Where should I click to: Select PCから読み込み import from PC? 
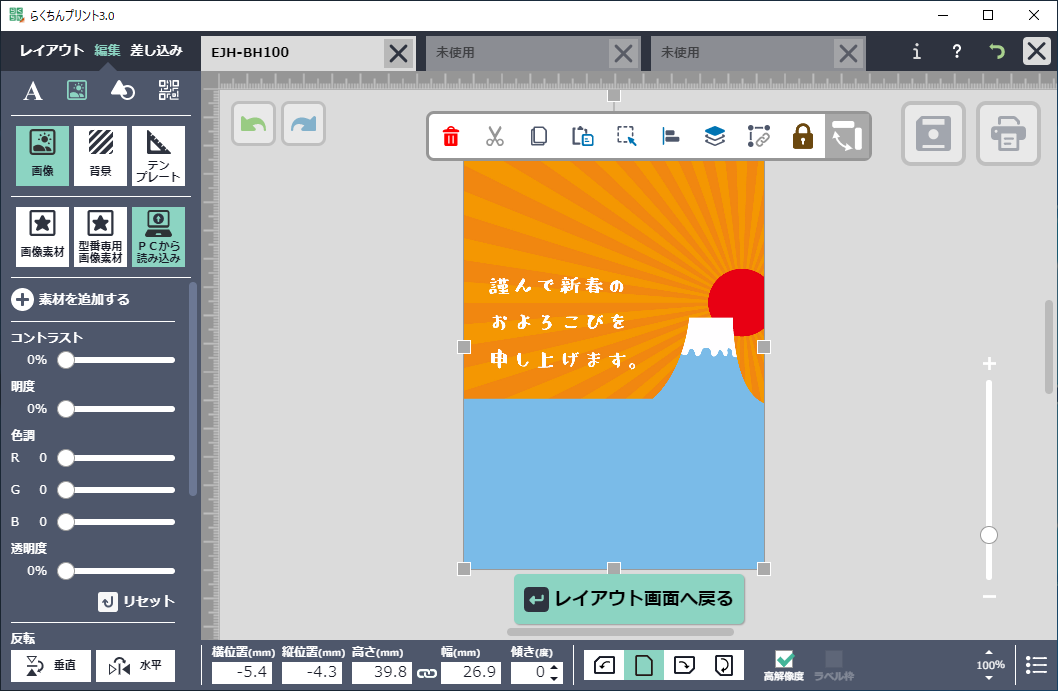click(159, 237)
